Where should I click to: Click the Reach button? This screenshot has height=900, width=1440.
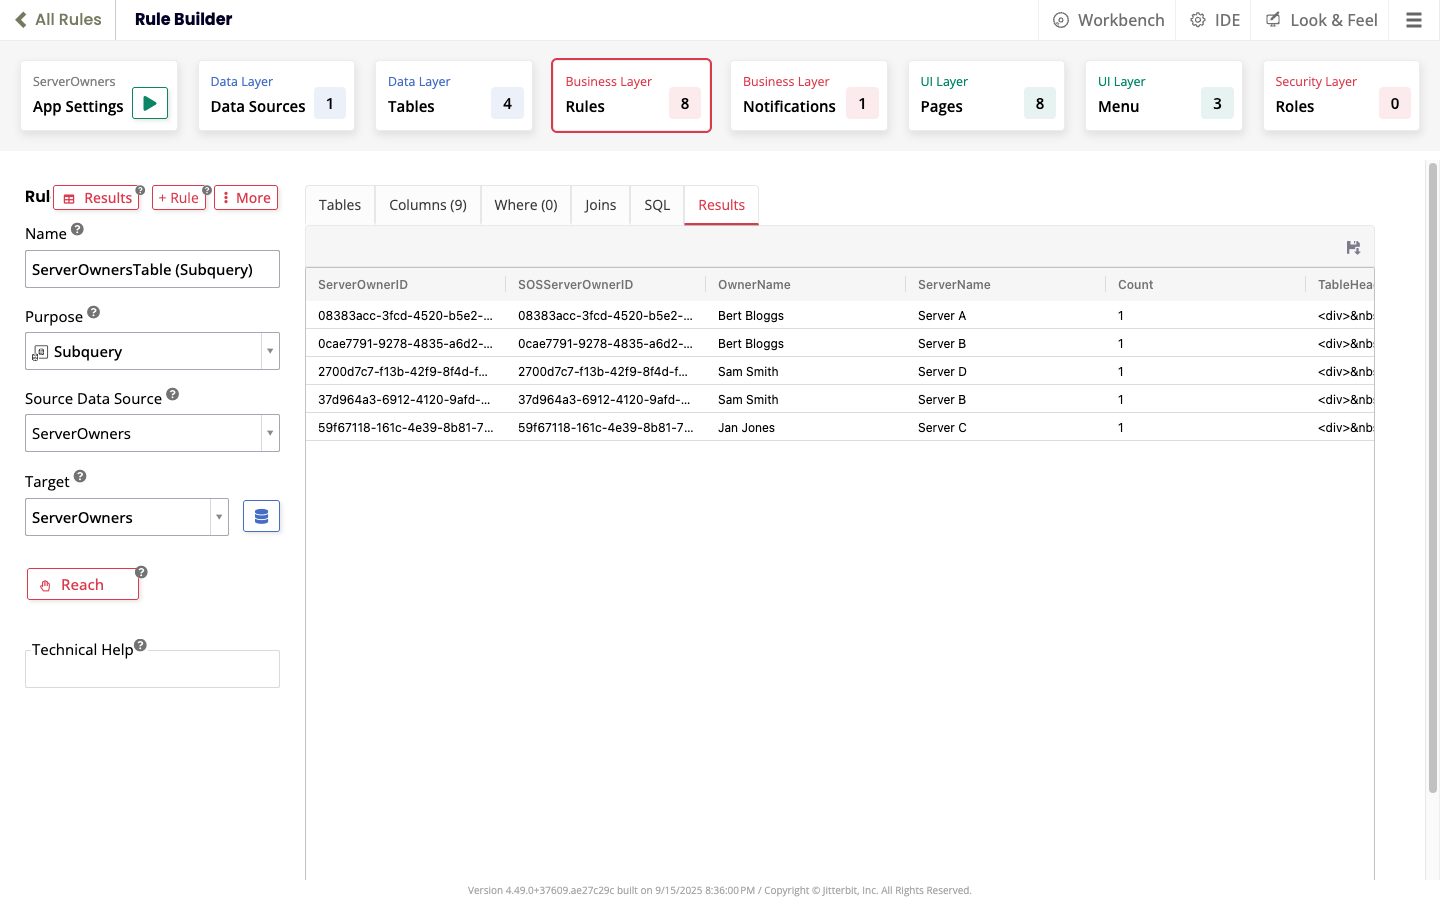click(83, 585)
